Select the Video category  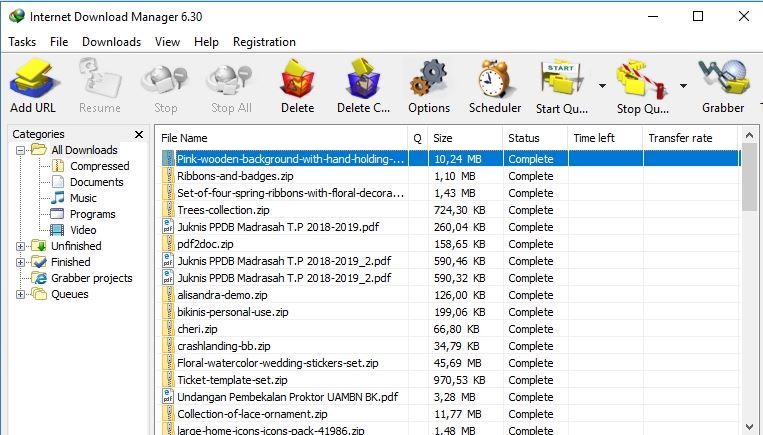coord(83,230)
